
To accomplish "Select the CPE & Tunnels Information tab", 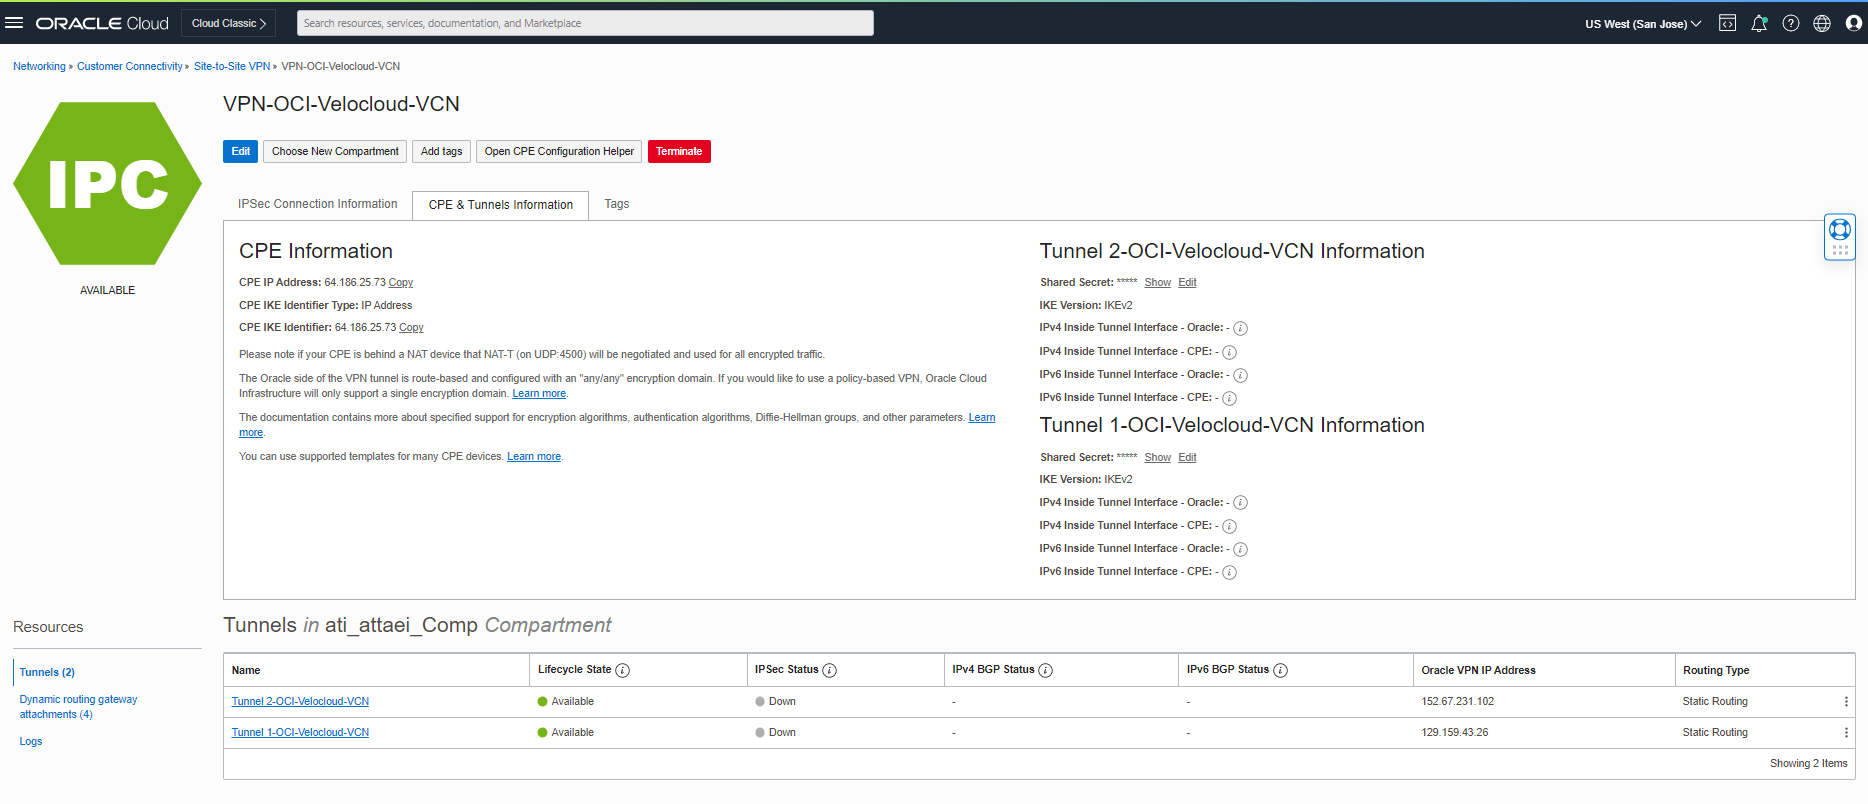I will (500, 205).
